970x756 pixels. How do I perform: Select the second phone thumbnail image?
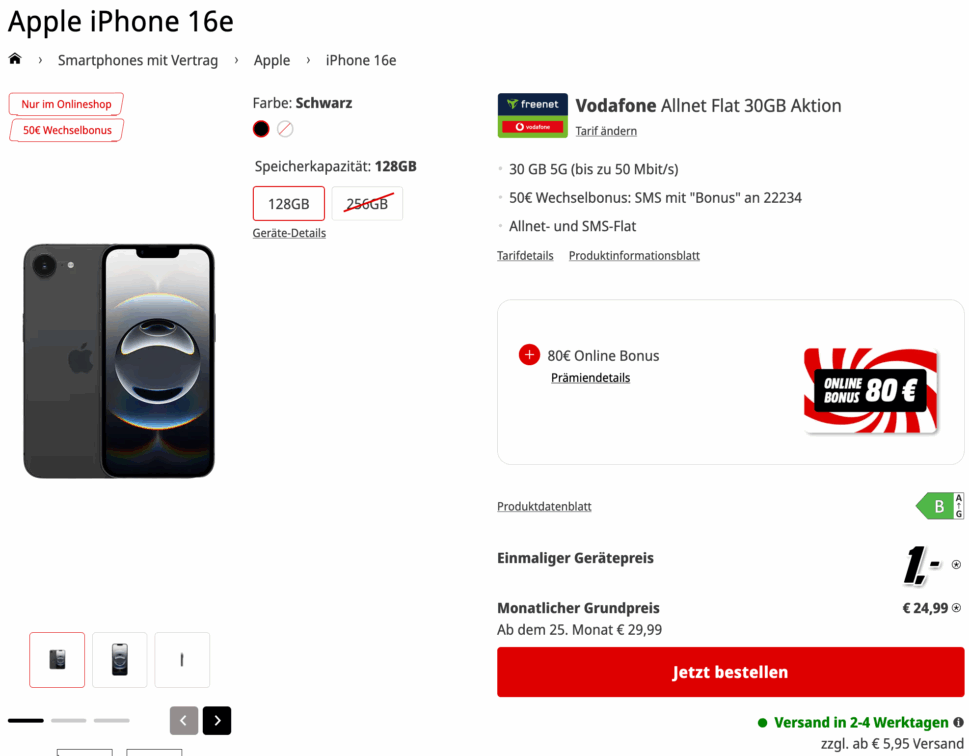tap(119, 660)
